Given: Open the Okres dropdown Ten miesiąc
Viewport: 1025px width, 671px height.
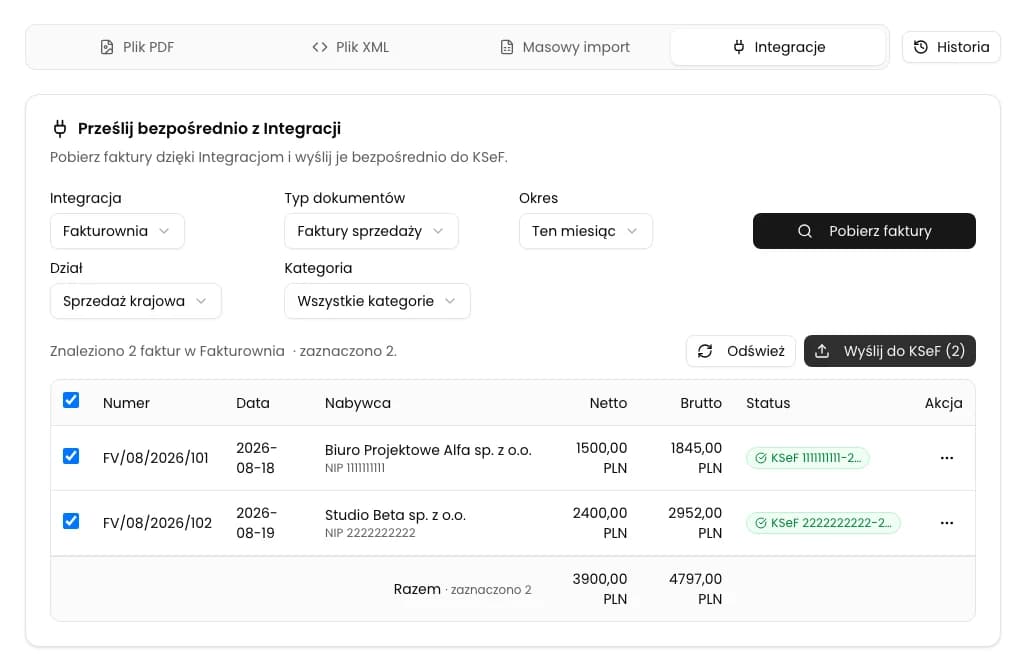Looking at the screenshot, I should click(585, 231).
